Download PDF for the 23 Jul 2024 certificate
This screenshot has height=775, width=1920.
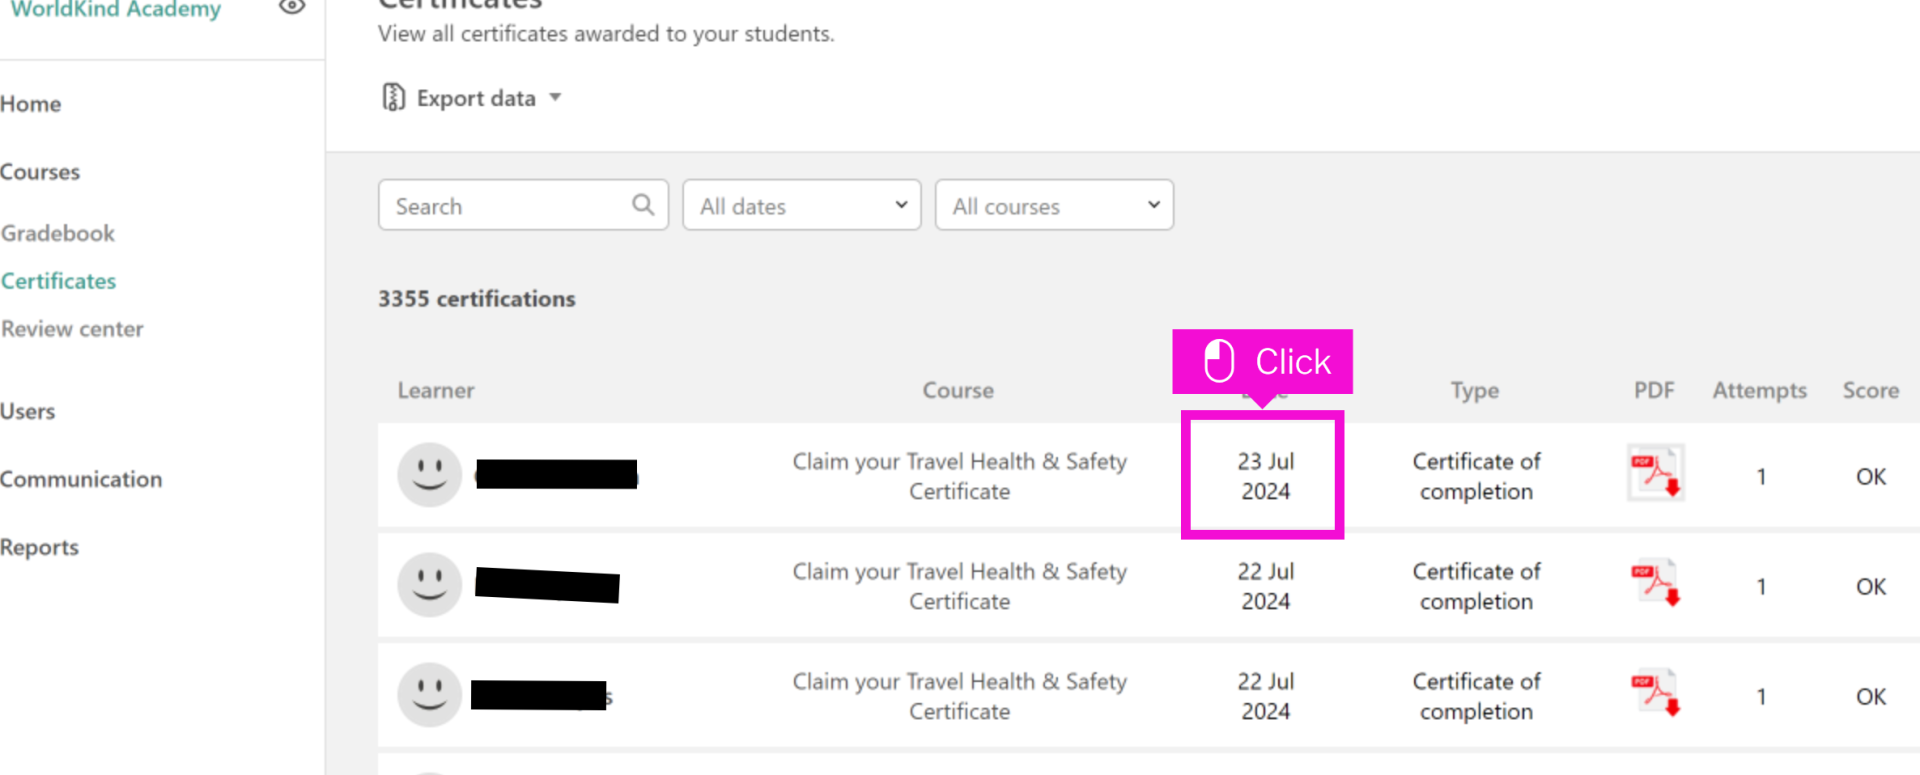click(x=1655, y=473)
